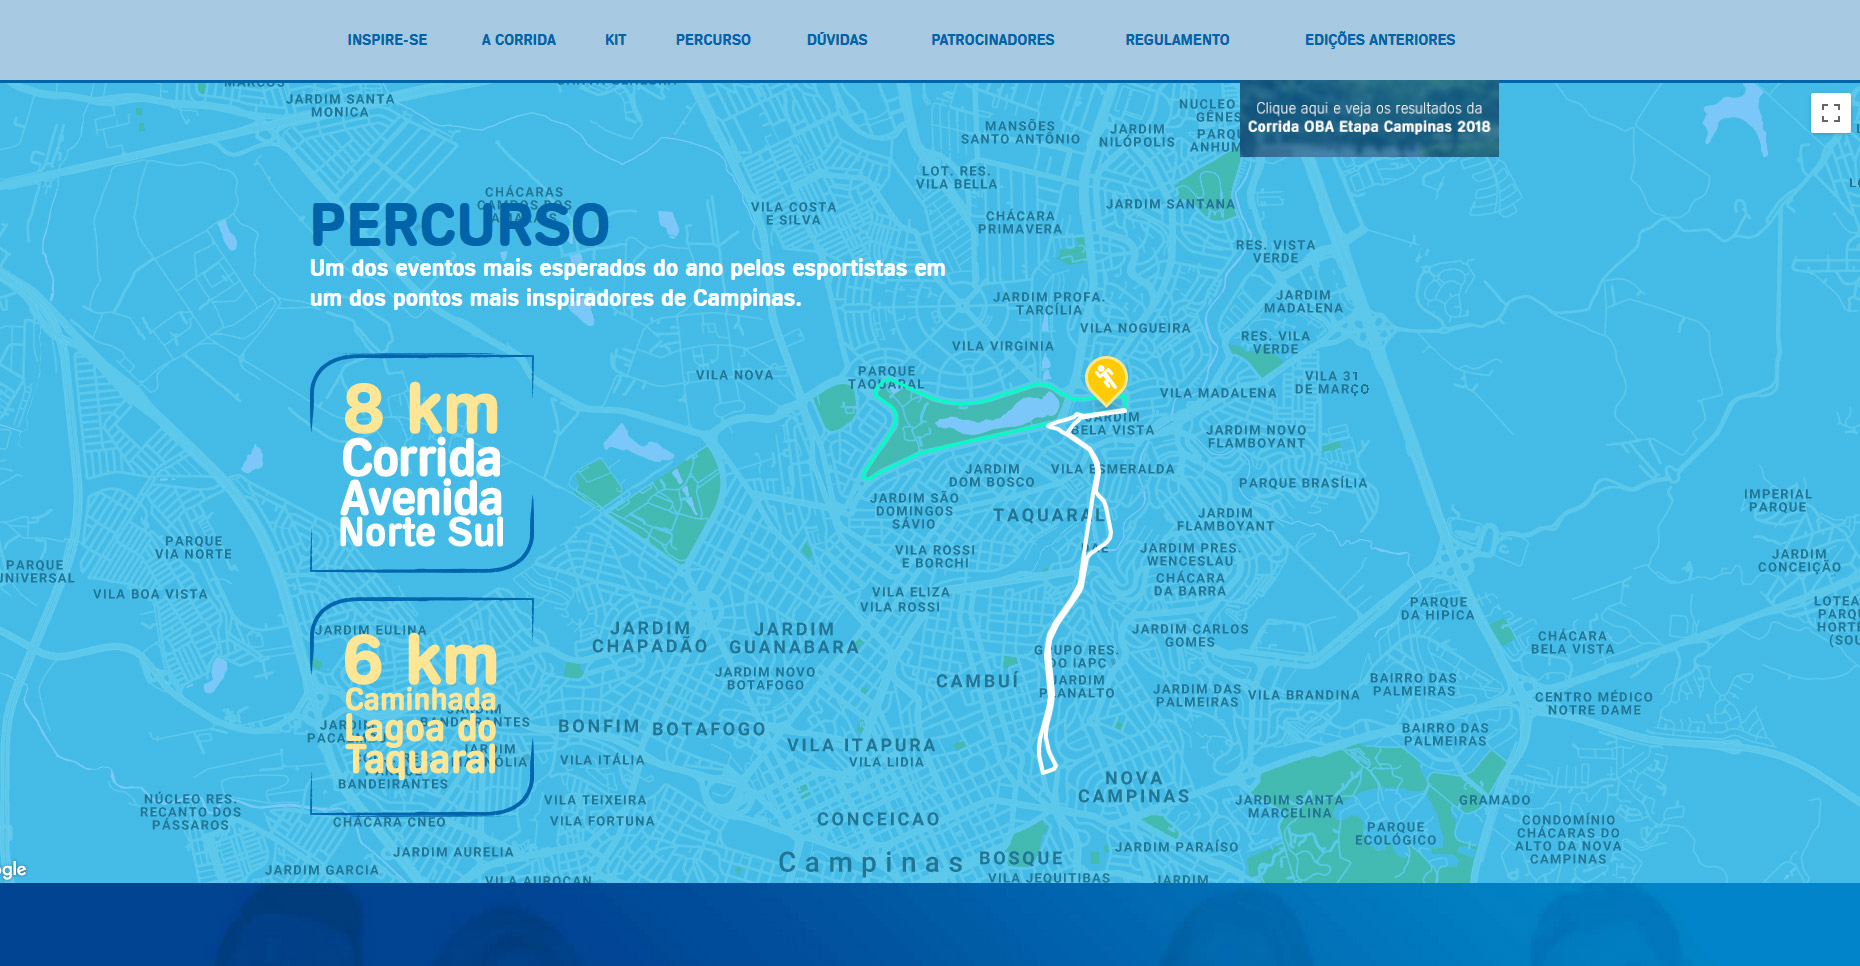
Task: Click the yellow runner start marker
Action: (1106, 380)
